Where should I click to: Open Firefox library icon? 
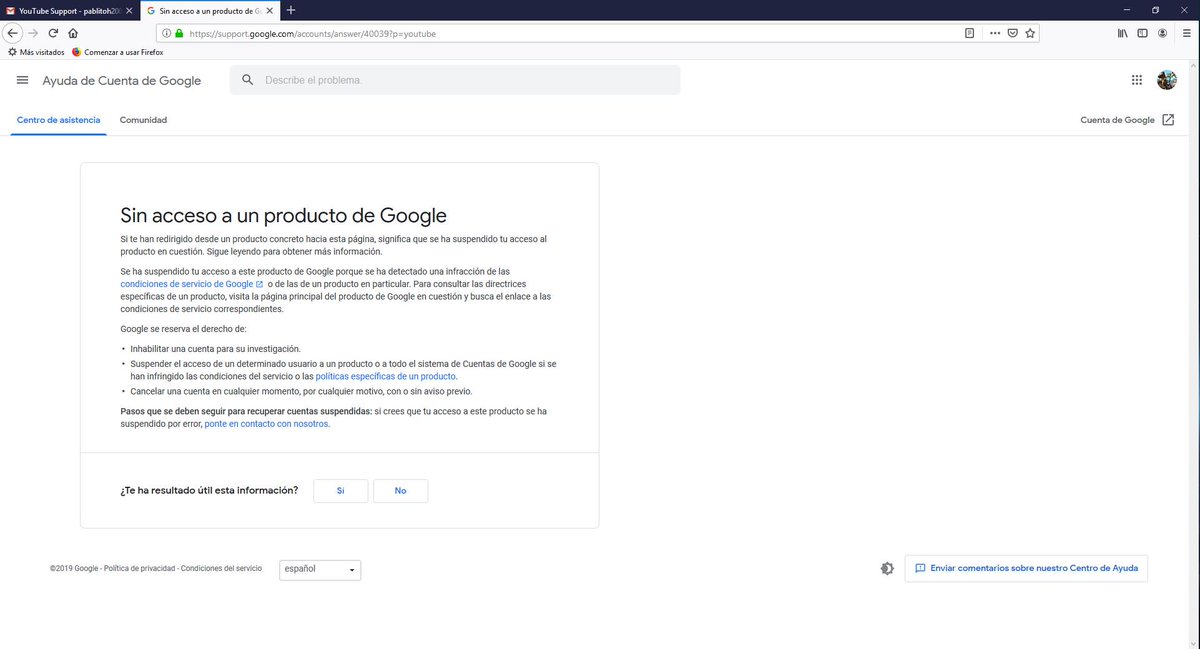(1122, 33)
